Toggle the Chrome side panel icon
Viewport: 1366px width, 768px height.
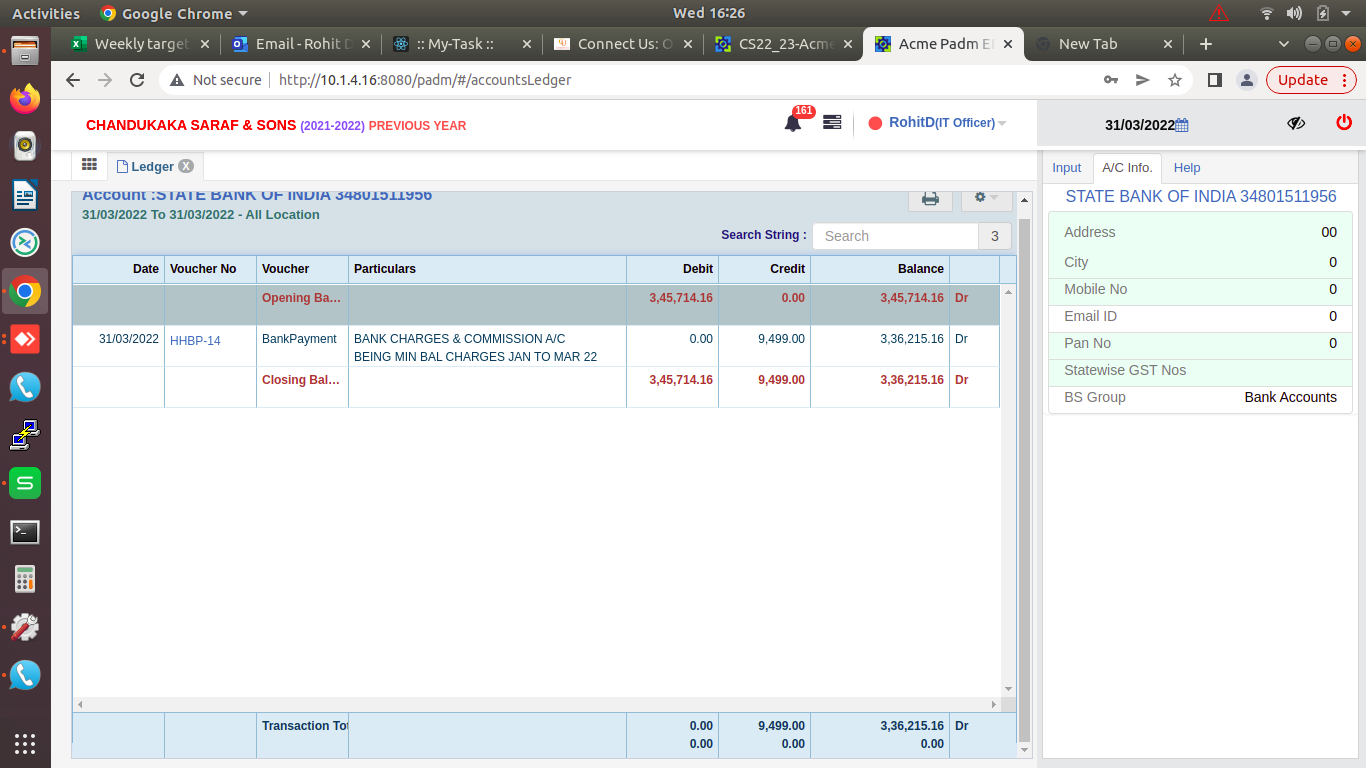point(1214,80)
